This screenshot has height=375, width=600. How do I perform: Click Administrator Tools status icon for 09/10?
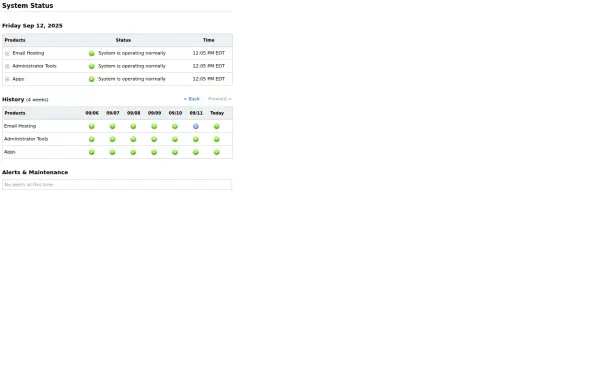pos(175,139)
